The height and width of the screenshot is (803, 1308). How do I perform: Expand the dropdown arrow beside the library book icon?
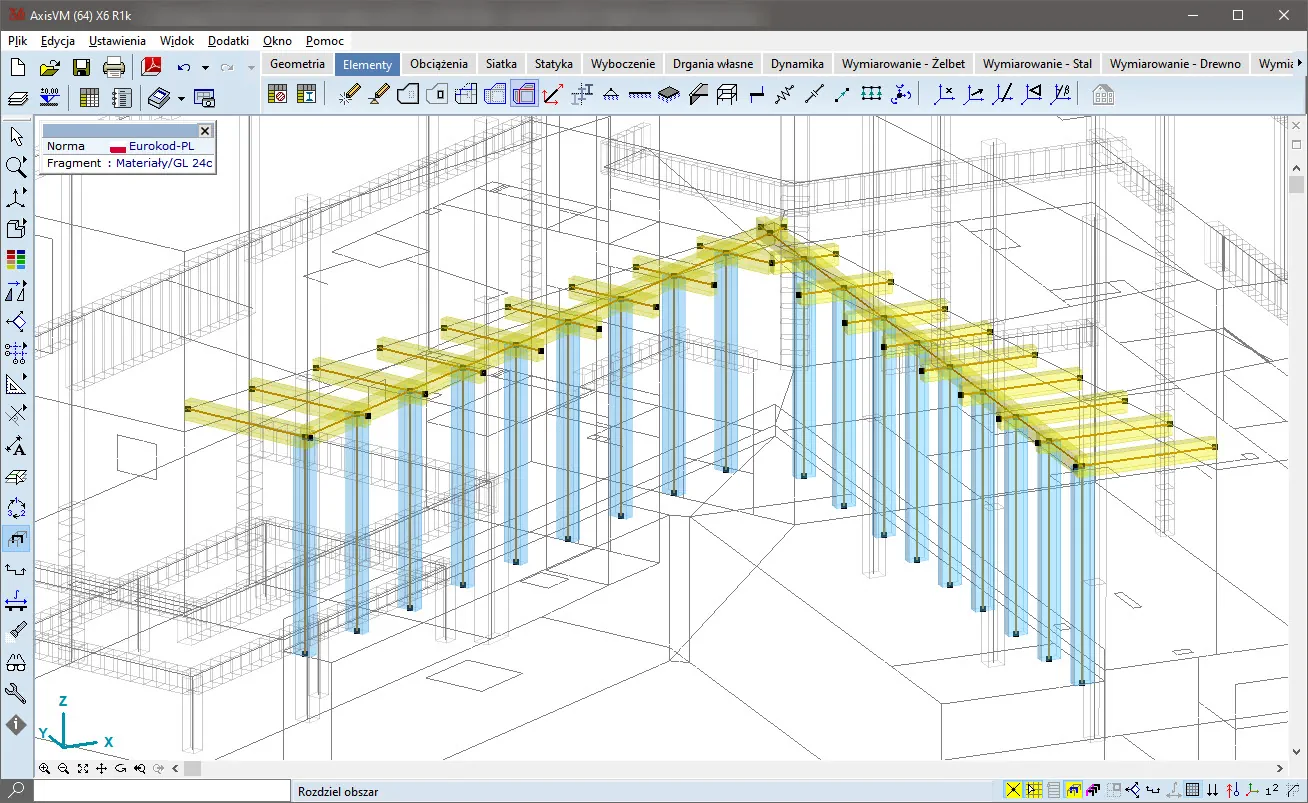click(181, 98)
